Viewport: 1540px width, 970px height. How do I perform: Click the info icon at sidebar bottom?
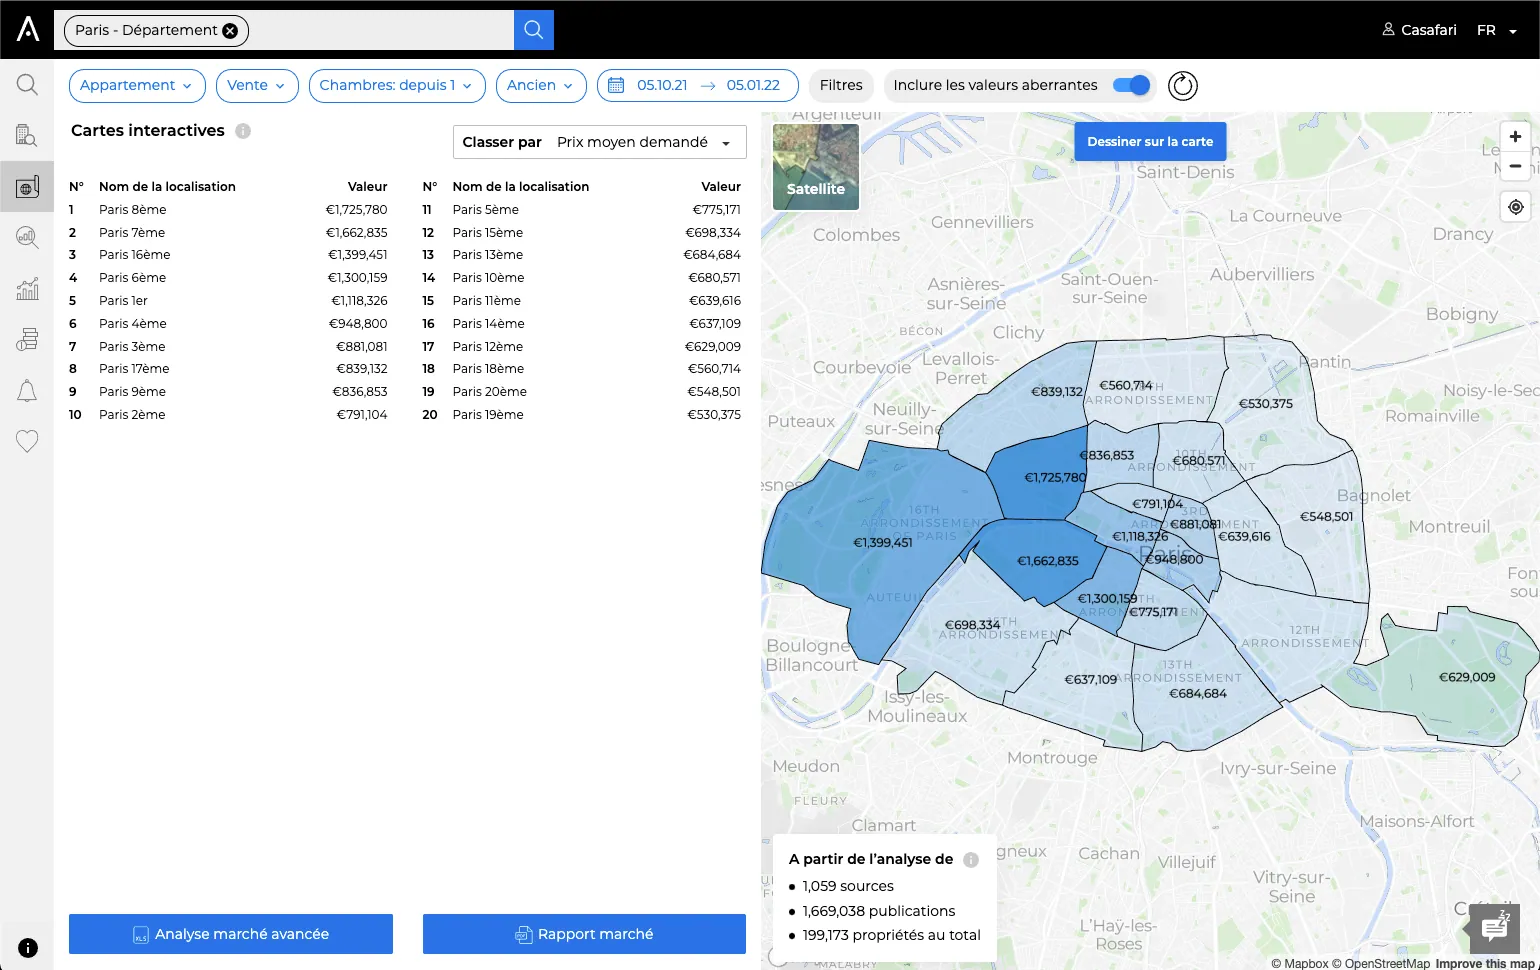tap(28, 948)
